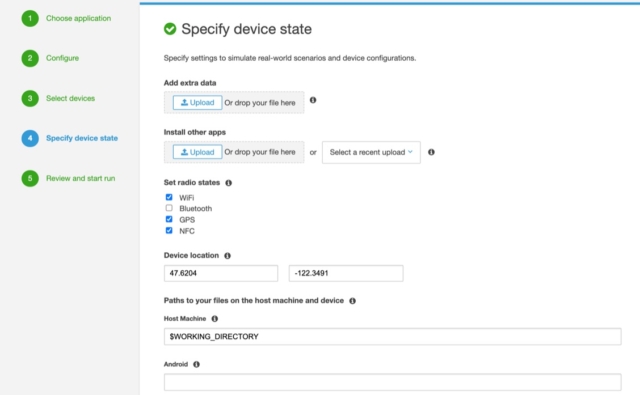Click the latitude field showing 47.6204

[221, 273]
